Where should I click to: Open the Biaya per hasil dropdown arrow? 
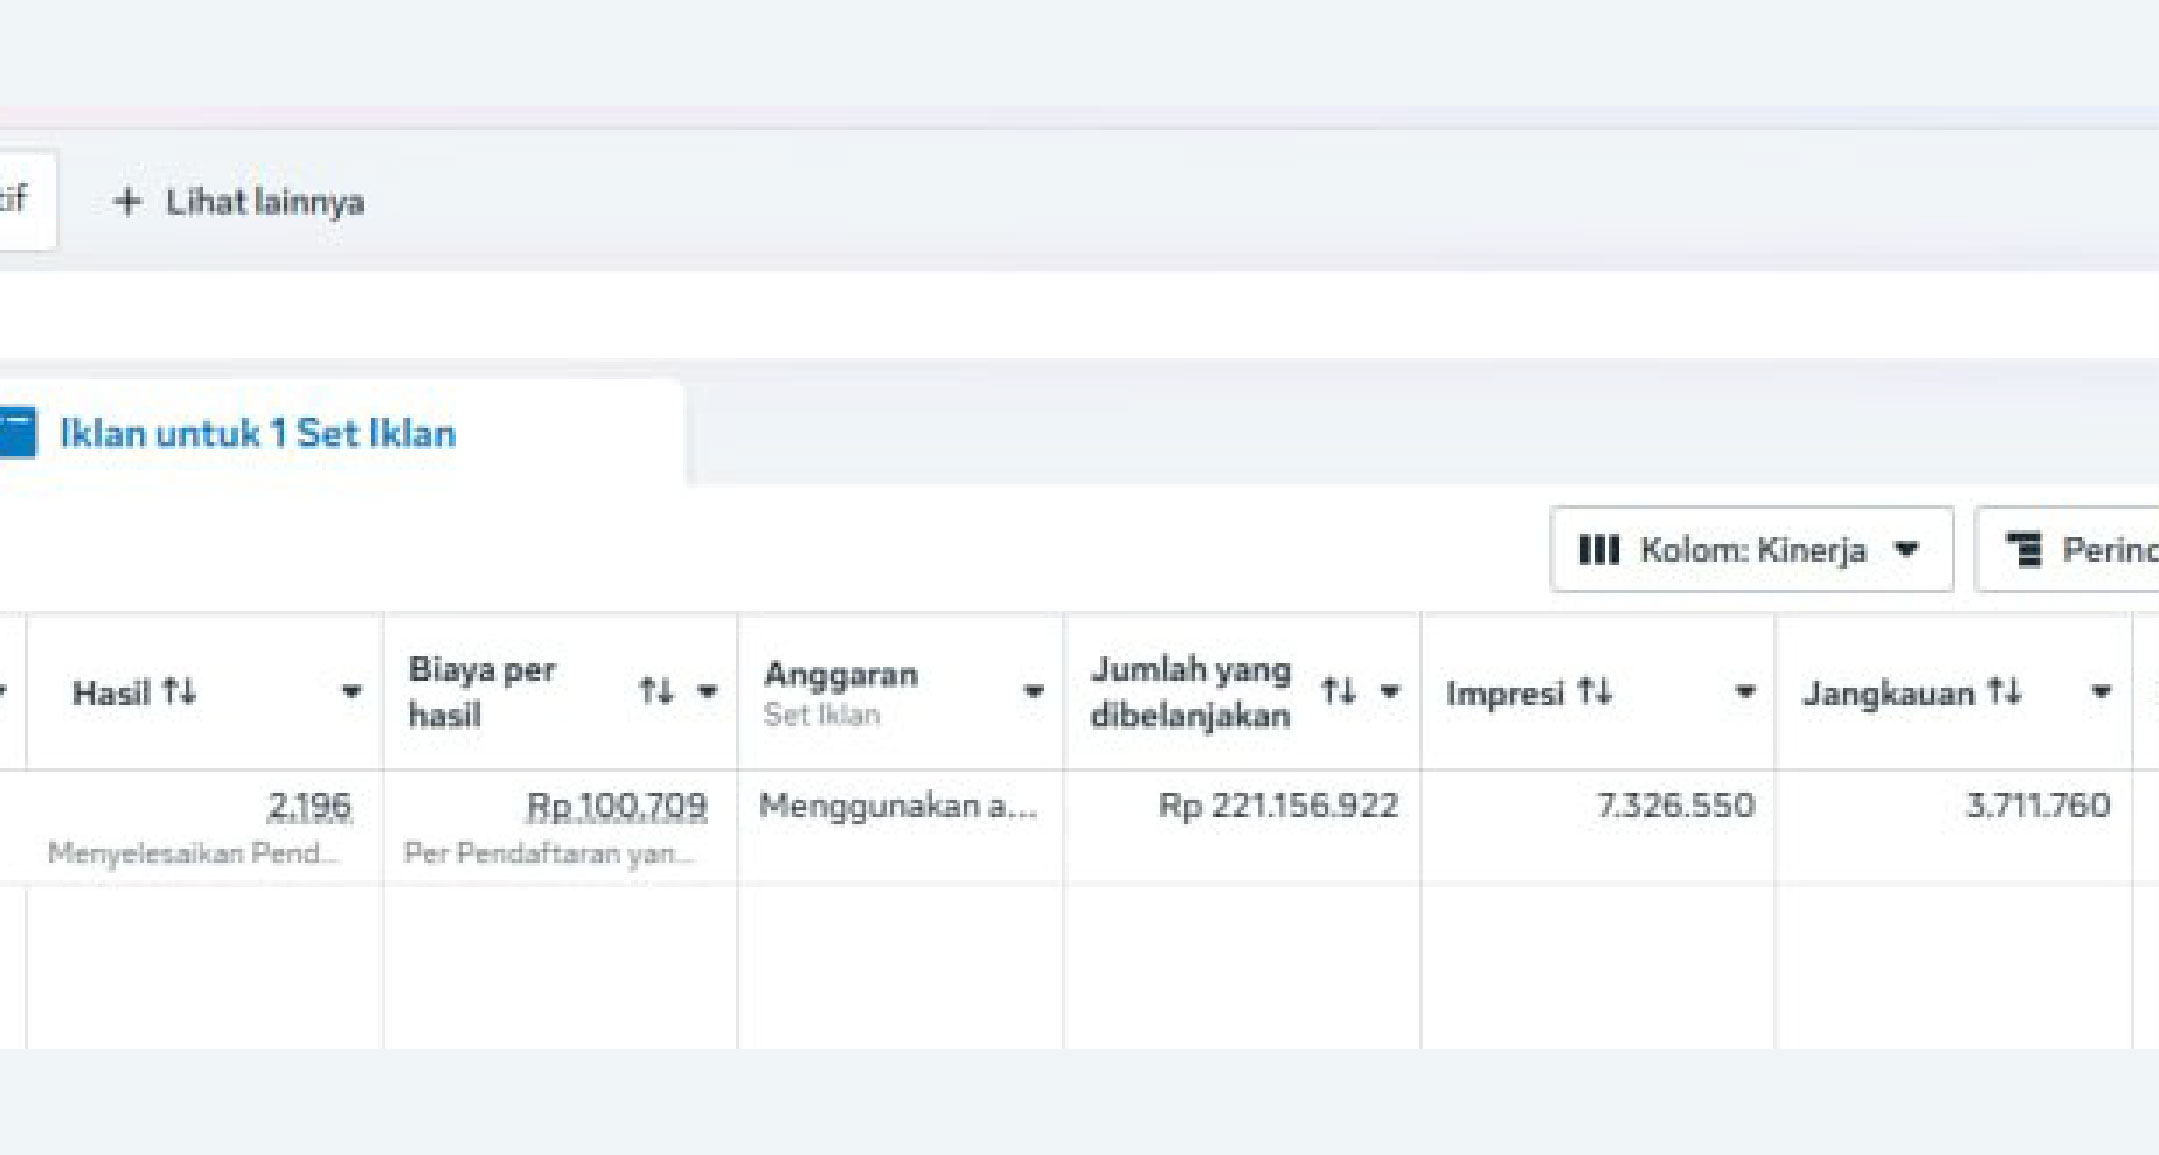click(x=707, y=692)
